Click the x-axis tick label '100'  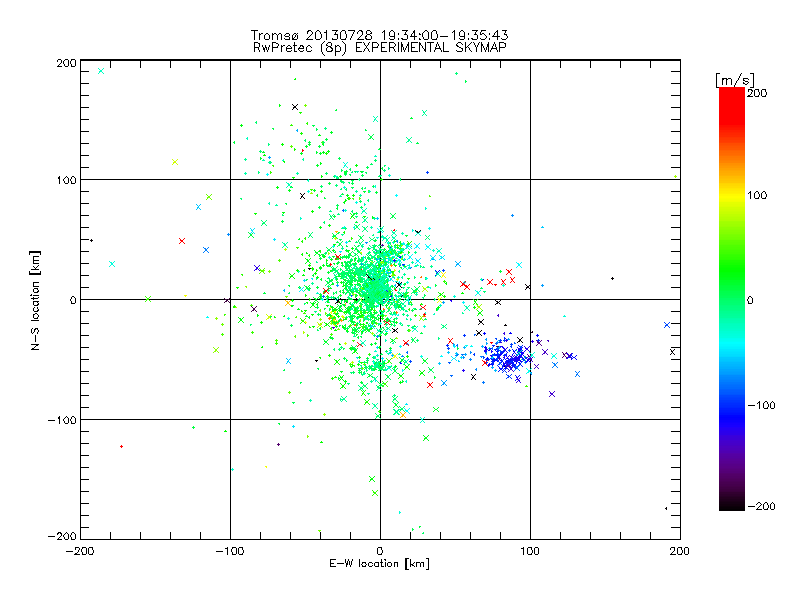coord(530,552)
